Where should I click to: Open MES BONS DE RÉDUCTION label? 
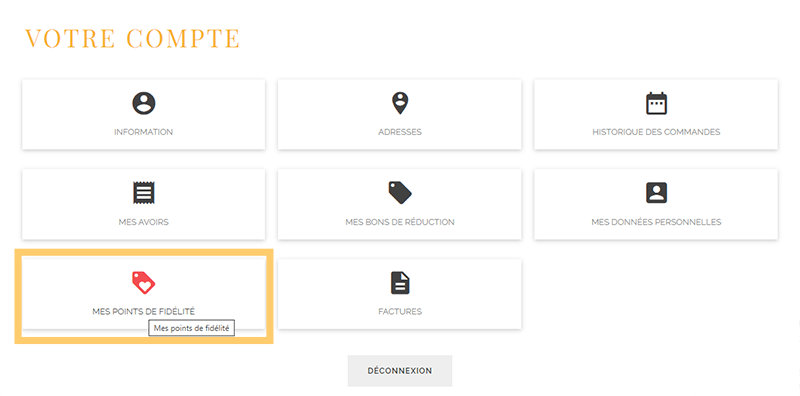pyautogui.click(x=399, y=222)
